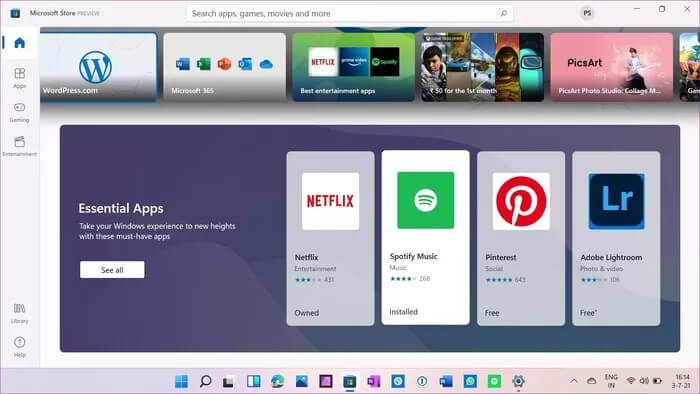Click the Netflix star rating
This screenshot has width=700, height=394.
tap(308, 280)
